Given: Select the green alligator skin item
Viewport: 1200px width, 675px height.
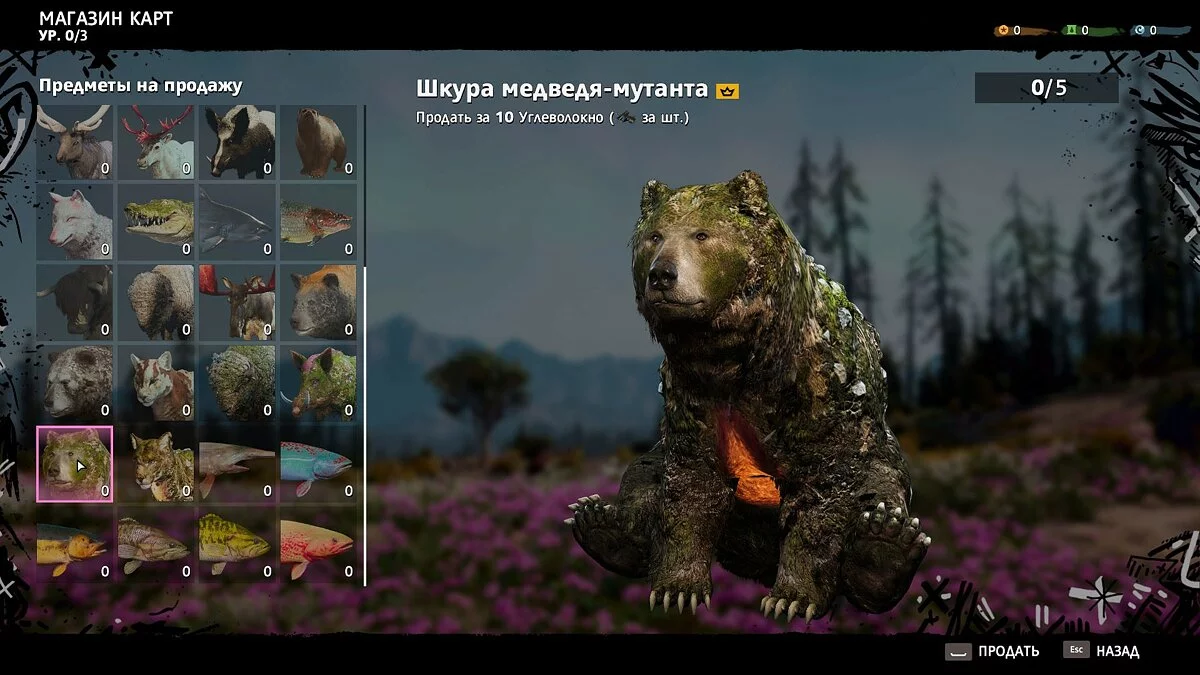Looking at the screenshot, I should click(156, 222).
